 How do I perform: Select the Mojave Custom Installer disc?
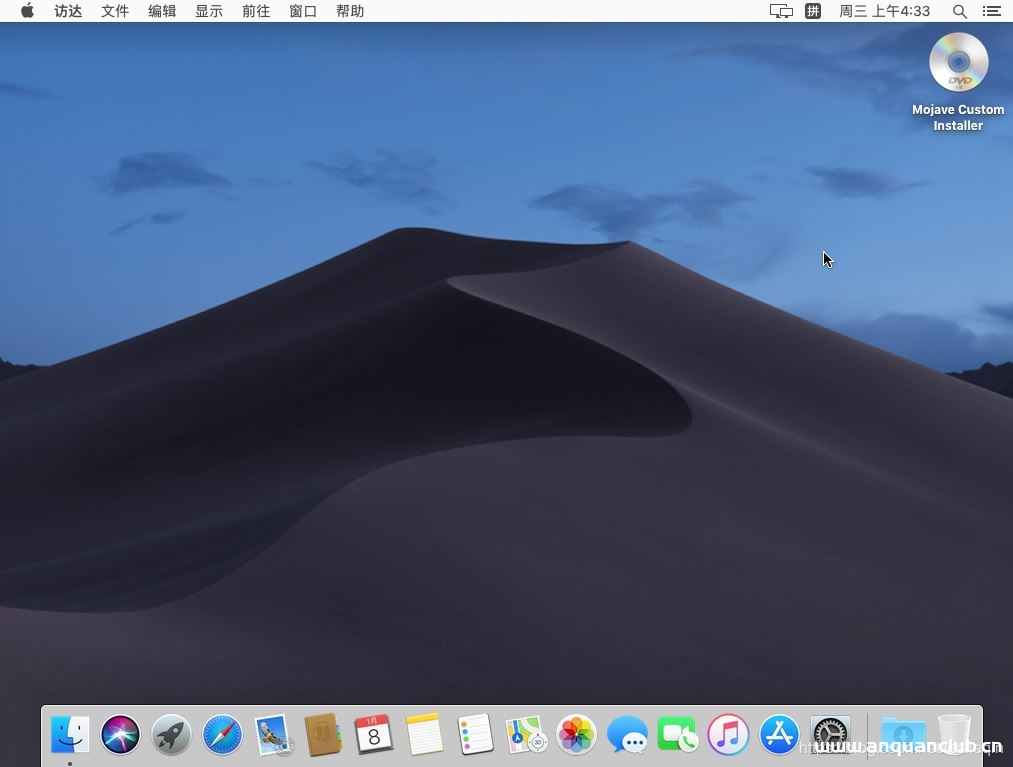958,63
